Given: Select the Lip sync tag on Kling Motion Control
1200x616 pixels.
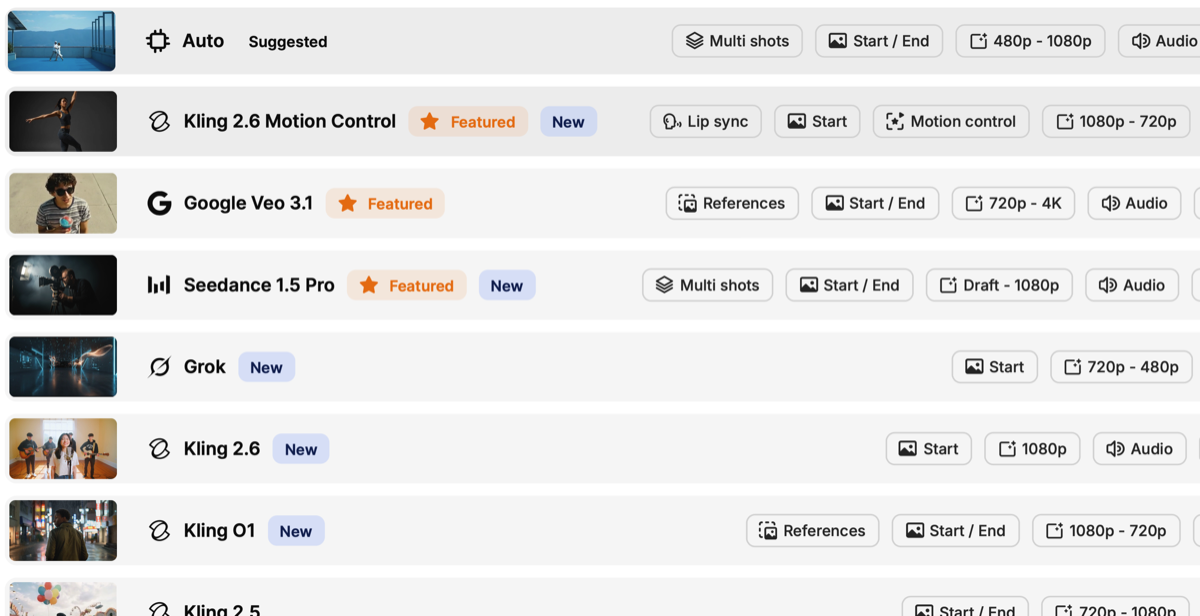Looking at the screenshot, I should tap(705, 122).
